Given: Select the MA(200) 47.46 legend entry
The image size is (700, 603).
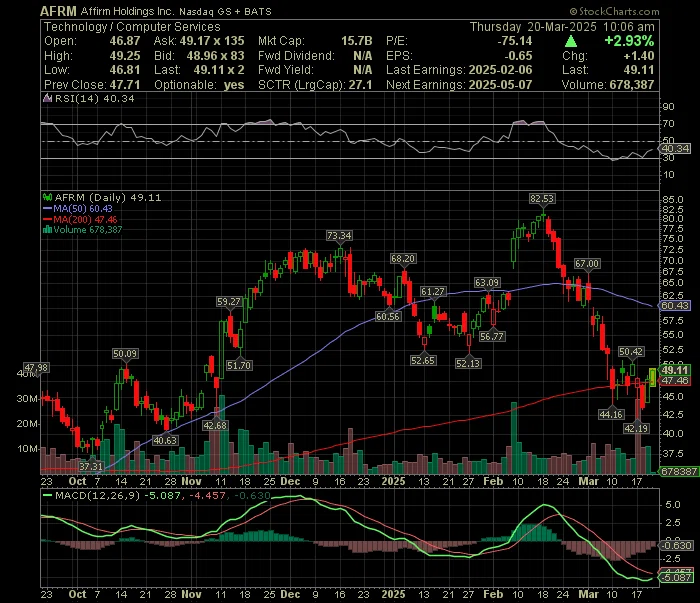Looking at the screenshot, I should [80, 219].
